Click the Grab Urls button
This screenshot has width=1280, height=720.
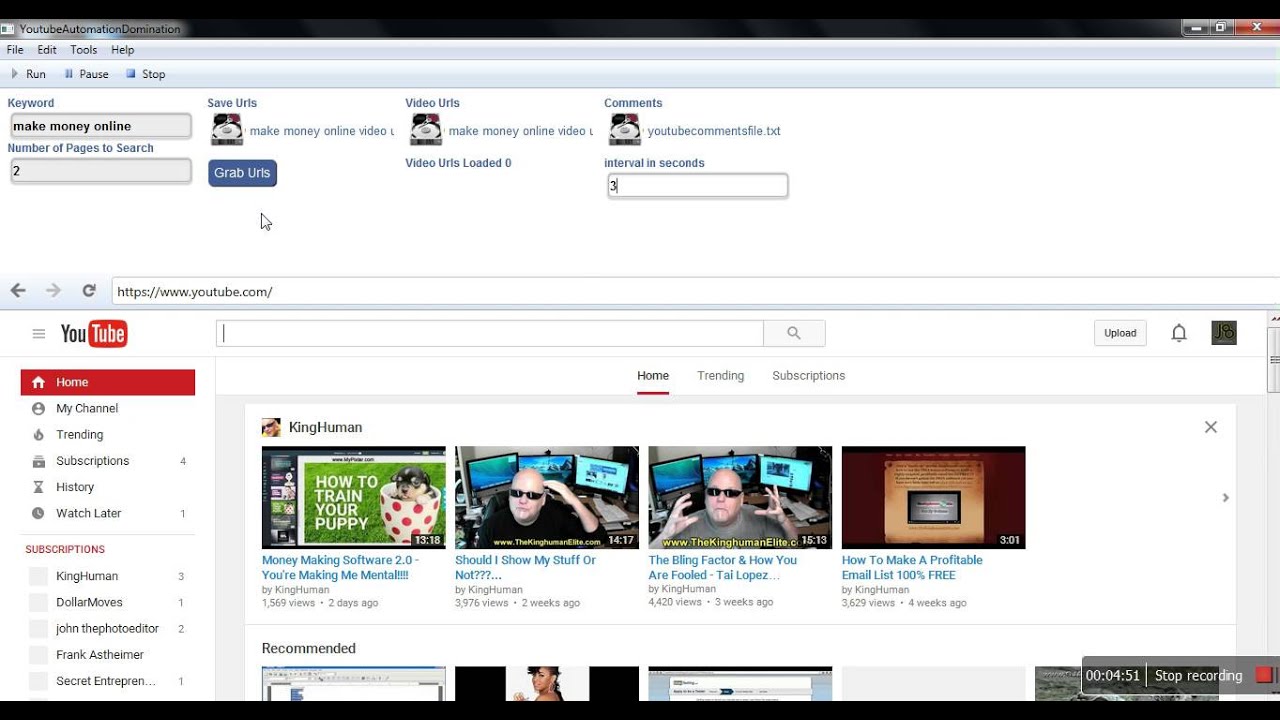pos(242,173)
